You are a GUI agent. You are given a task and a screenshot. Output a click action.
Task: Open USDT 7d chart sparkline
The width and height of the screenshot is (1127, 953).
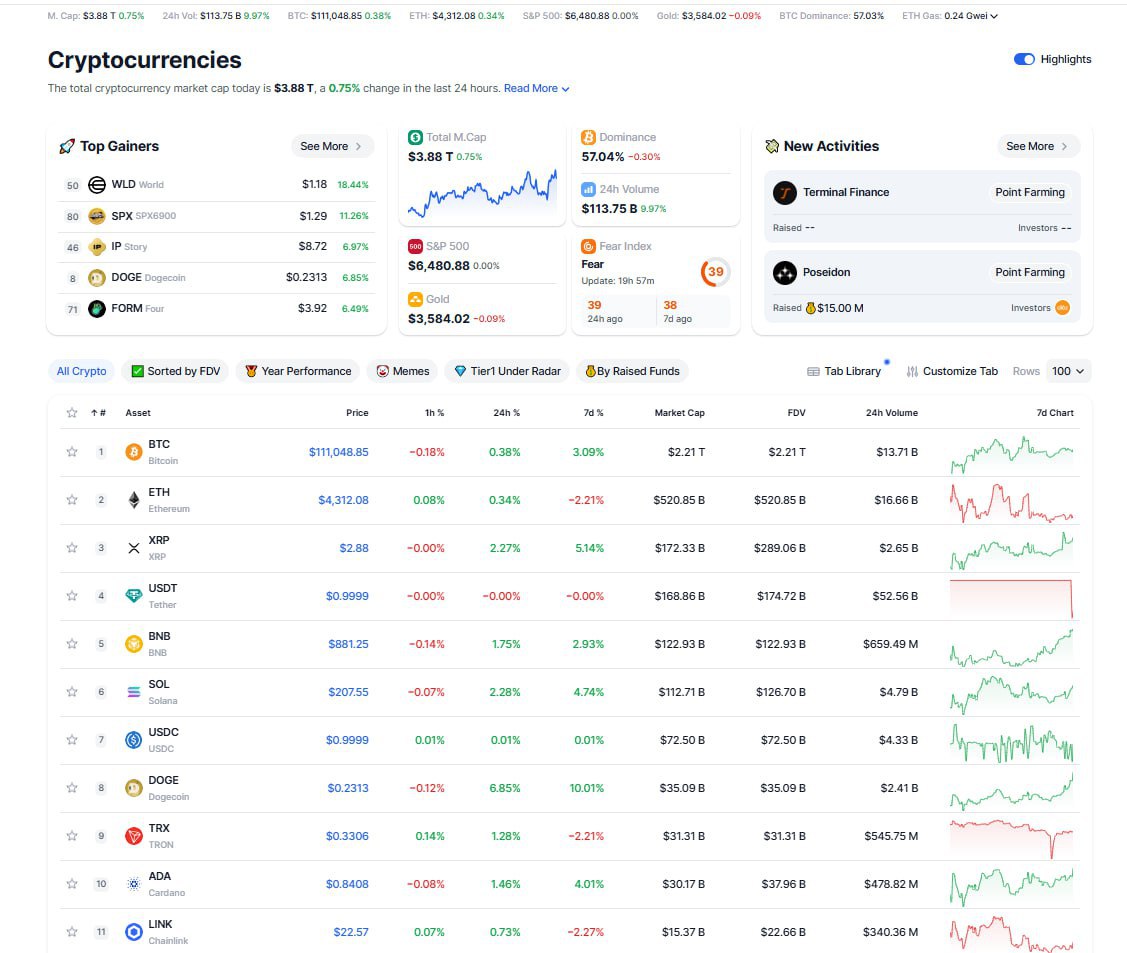pos(1012,598)
